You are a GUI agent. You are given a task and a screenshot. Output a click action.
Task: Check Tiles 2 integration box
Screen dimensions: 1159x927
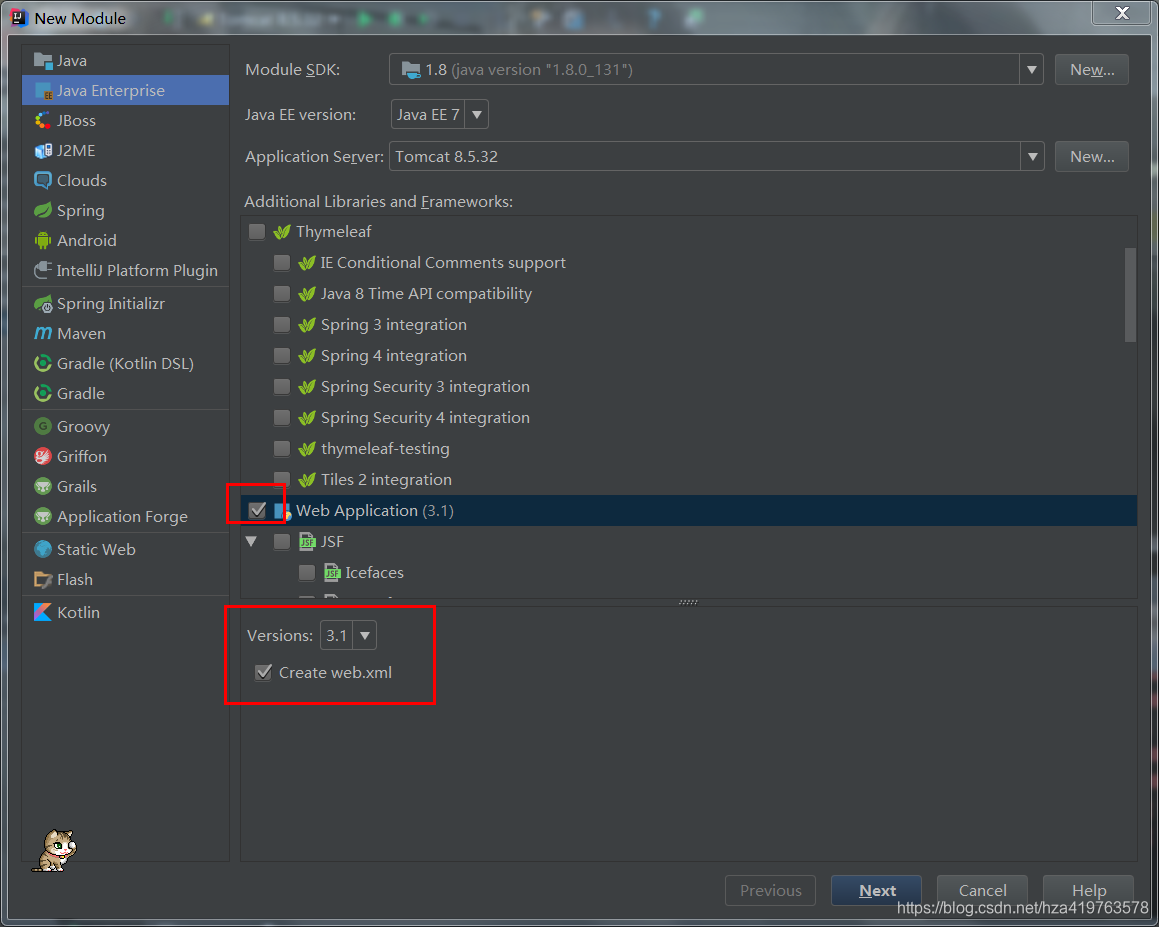click(x=282, y=480)
